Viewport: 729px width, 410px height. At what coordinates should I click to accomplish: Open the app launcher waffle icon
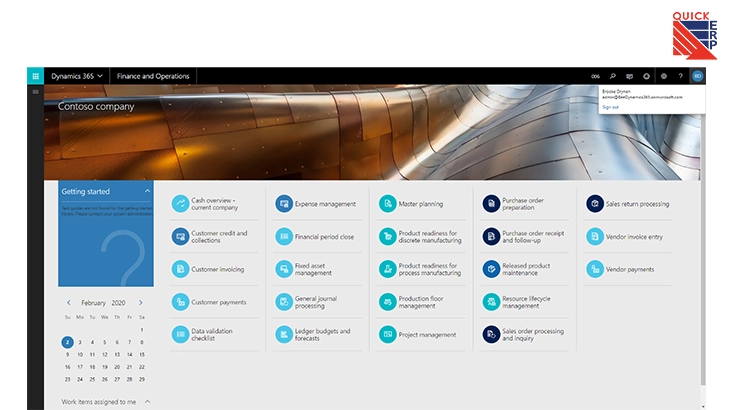[35, 76]
